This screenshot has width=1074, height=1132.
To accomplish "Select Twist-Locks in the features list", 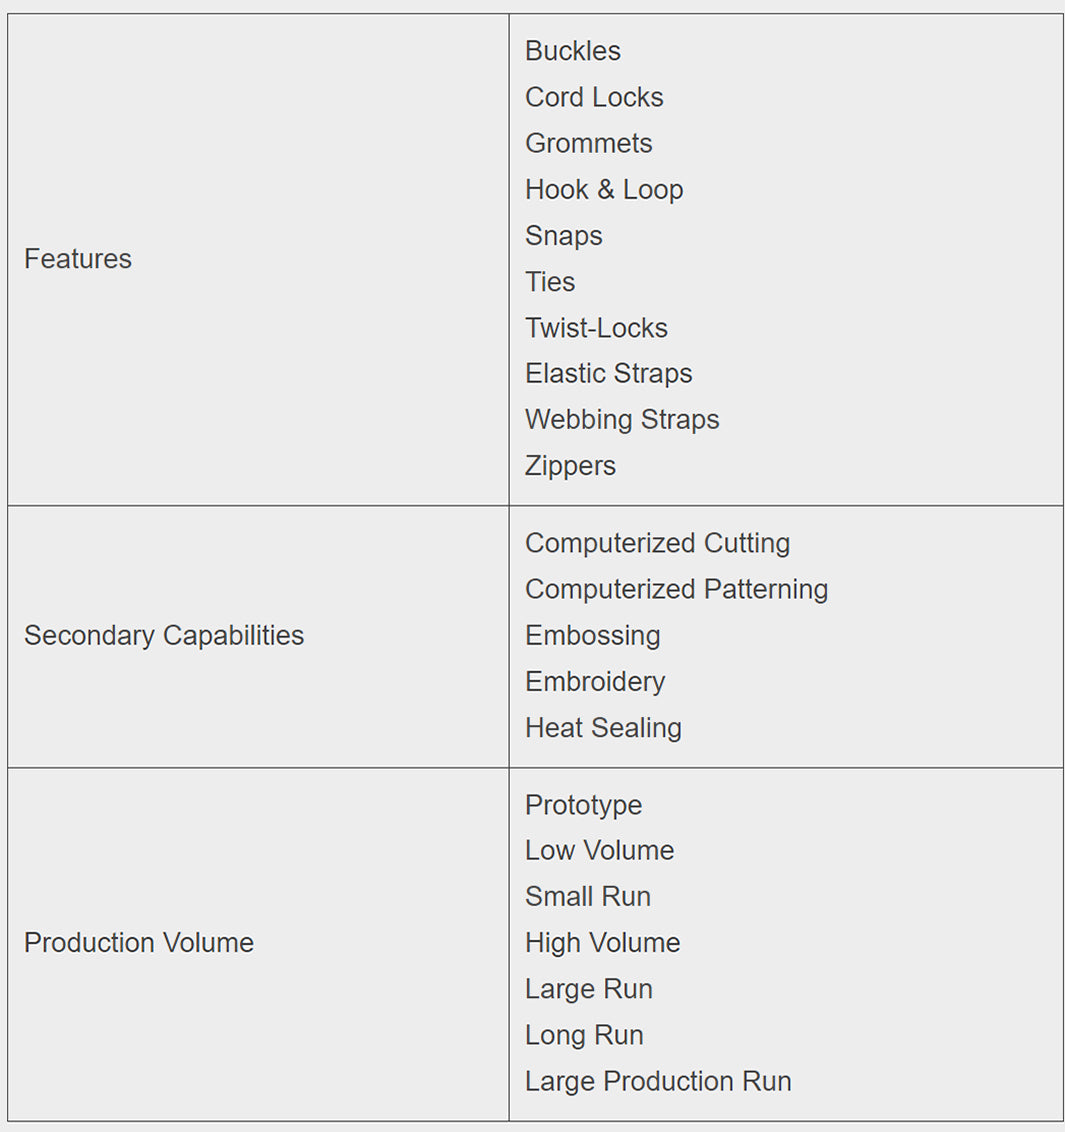I will 596,328.
